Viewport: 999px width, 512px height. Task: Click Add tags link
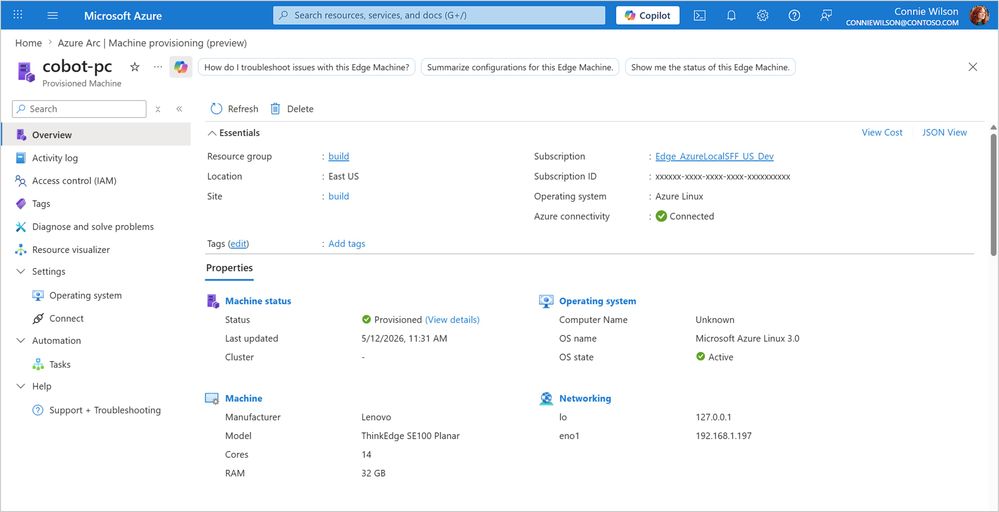347,243
